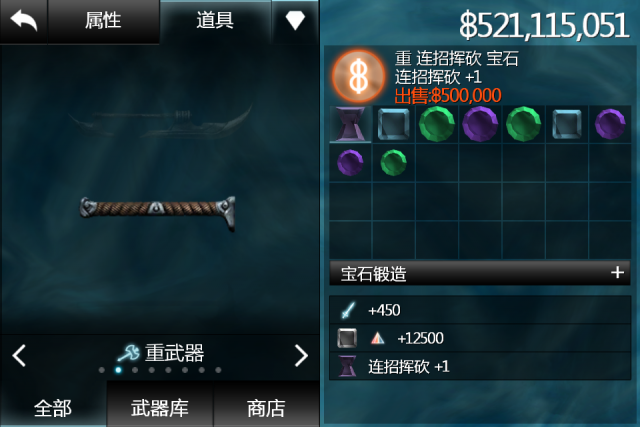This screenshot has width=640, height=427.
Task: Pick the first green round gem
Action: click(x=437, y=124)
